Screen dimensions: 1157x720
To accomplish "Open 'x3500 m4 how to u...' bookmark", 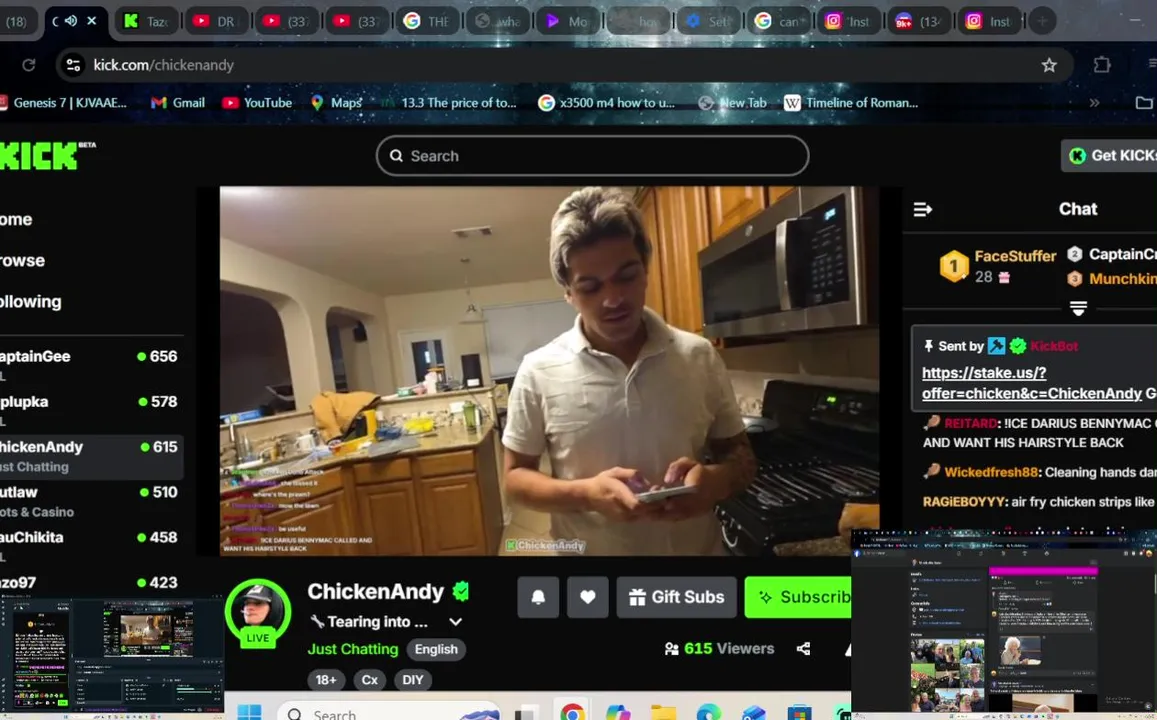I will [607, 103].
